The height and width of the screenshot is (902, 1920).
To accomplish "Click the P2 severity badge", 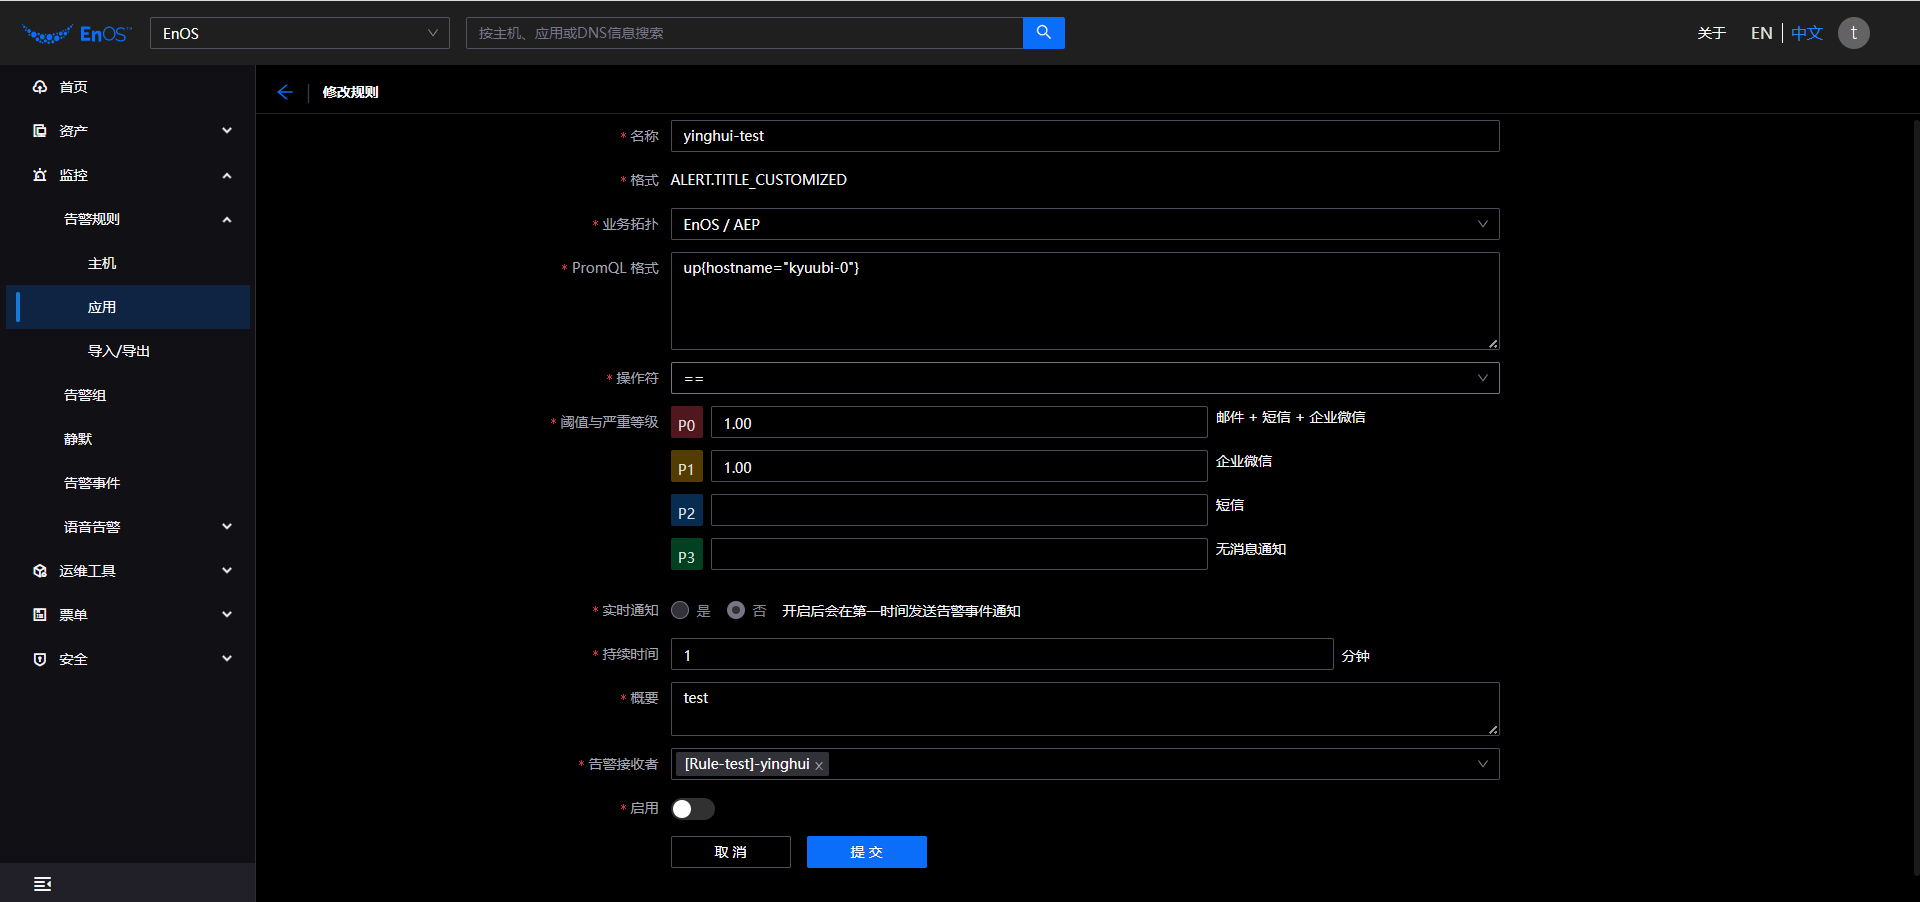I will (687, 511).
